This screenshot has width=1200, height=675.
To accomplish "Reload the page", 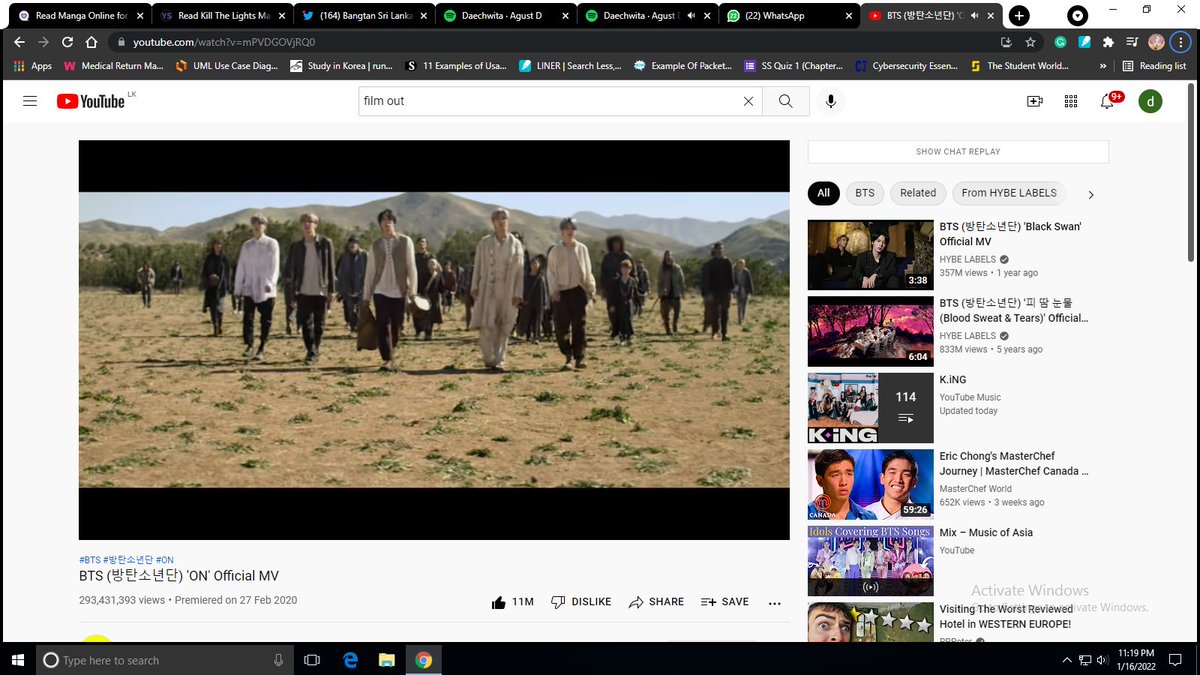I will pos(67,42).
